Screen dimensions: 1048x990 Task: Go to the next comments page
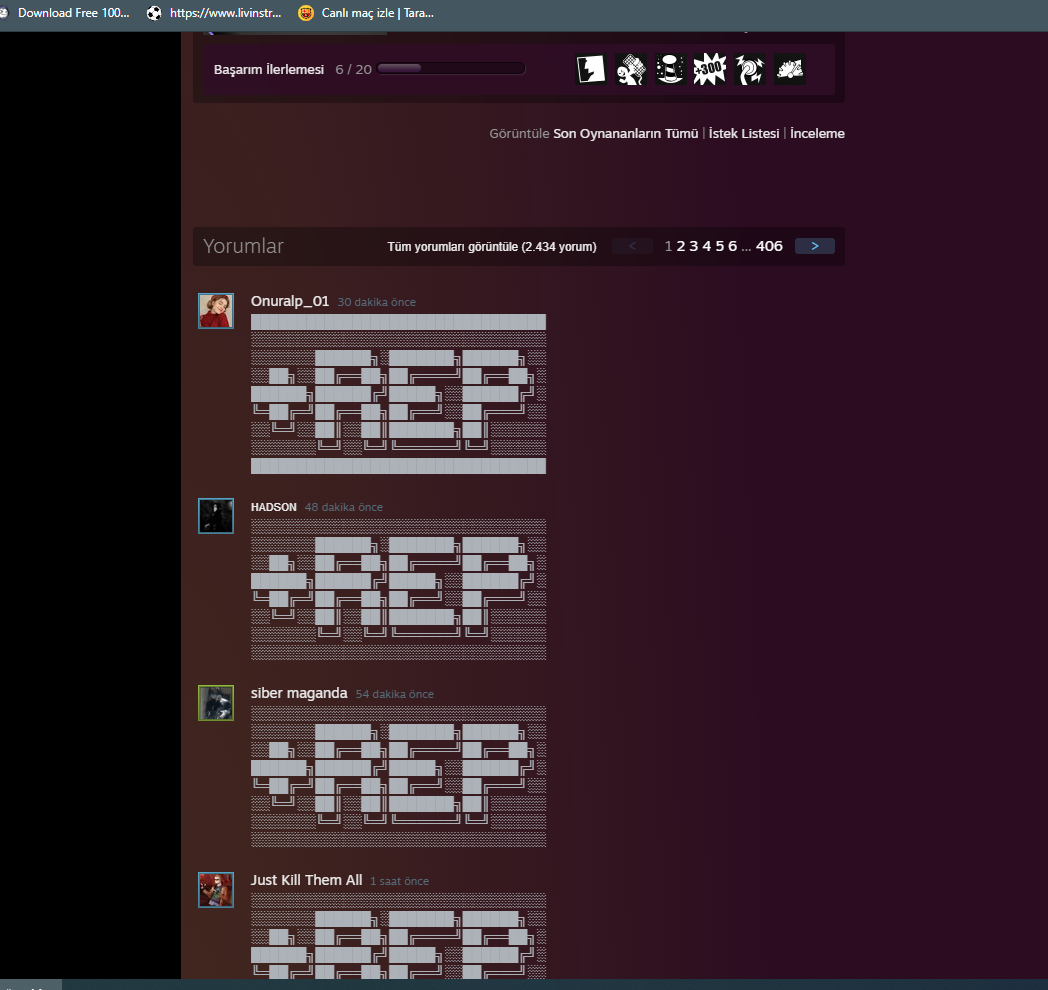click(814, 245)
